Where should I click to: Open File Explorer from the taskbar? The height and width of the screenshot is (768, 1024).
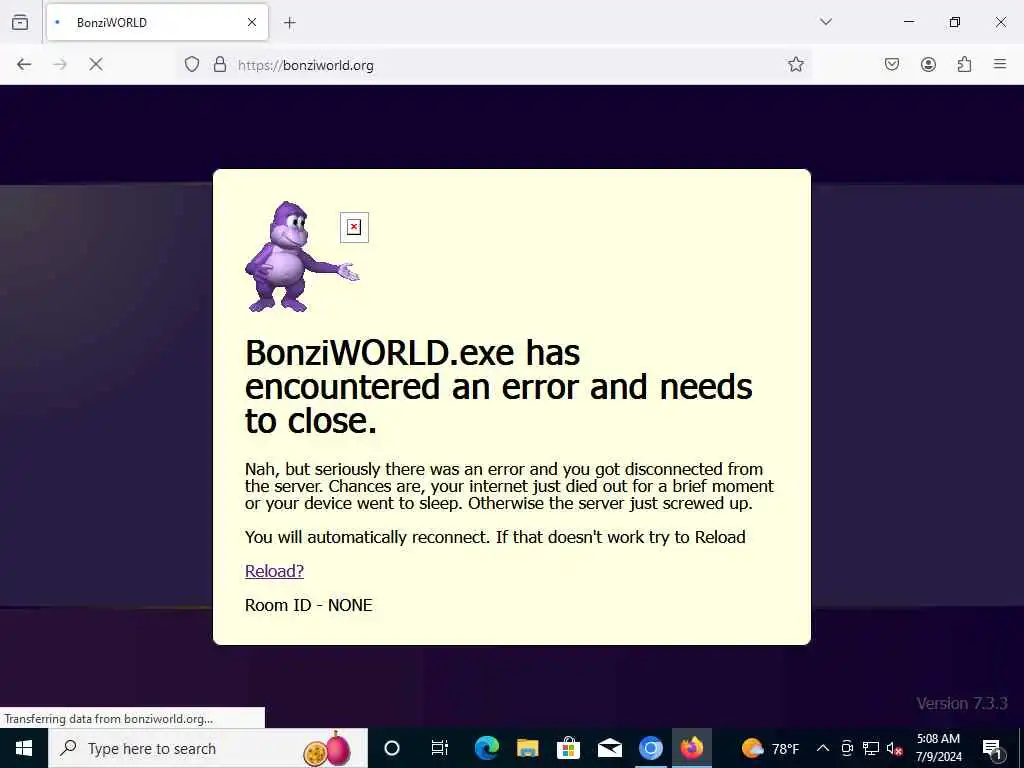tap(528, 748)
